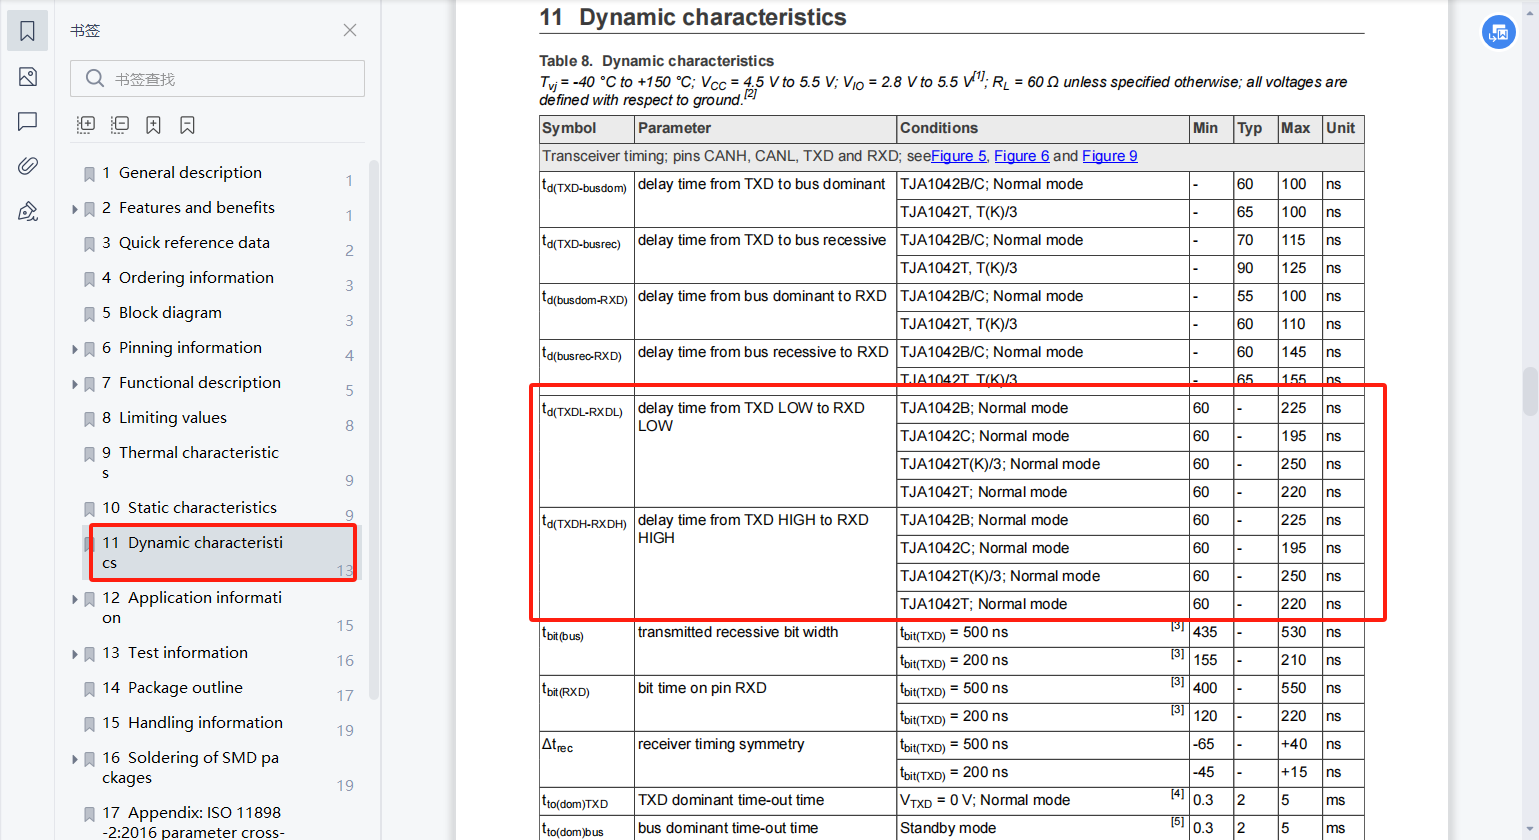Go to Limiting values bookmark
The height and width of the screenshot is (840, 1539).
coord(164,417)
